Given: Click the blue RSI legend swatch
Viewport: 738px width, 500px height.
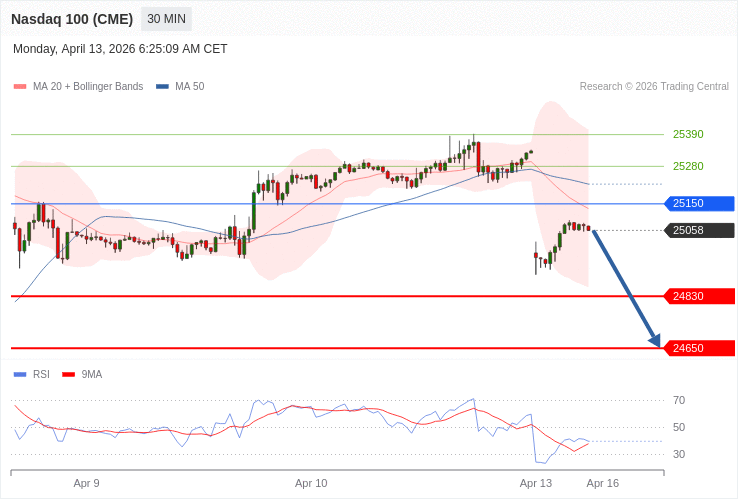Looking at the screenshot, I should pyautogui.click(x=20, y=375).
